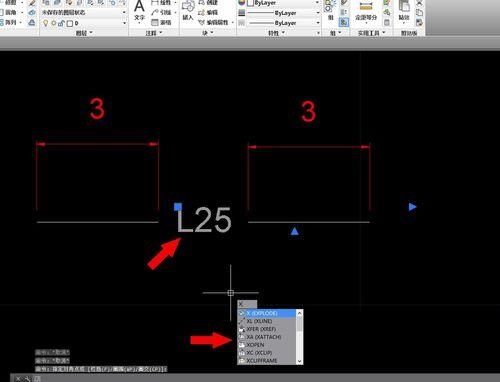This screenshot has height=382, width=500.
Task: Toggle layer lock padlock icon
Action: click(61, 23)
